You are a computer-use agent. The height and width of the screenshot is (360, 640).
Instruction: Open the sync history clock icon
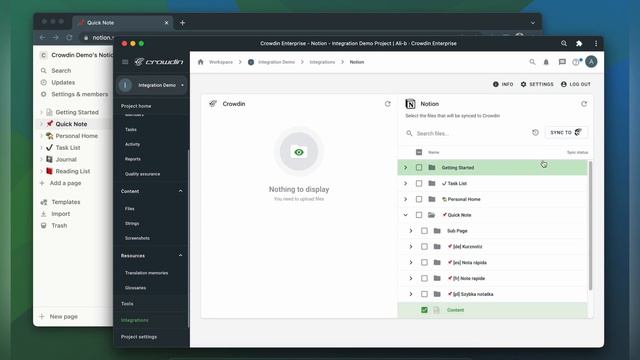tap(535, 132)
